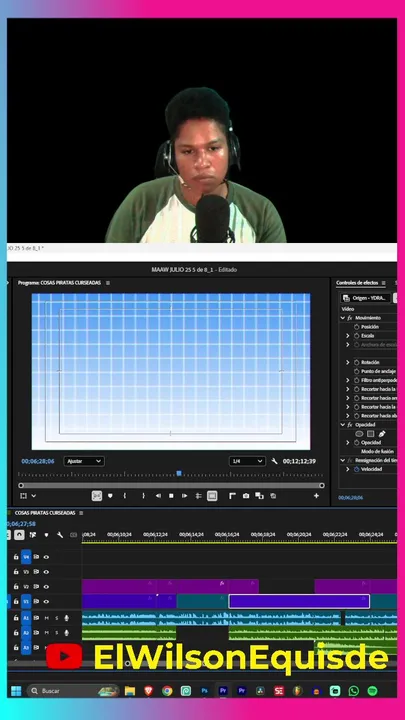Toggle sync lock on track V4

click(36, 557)
